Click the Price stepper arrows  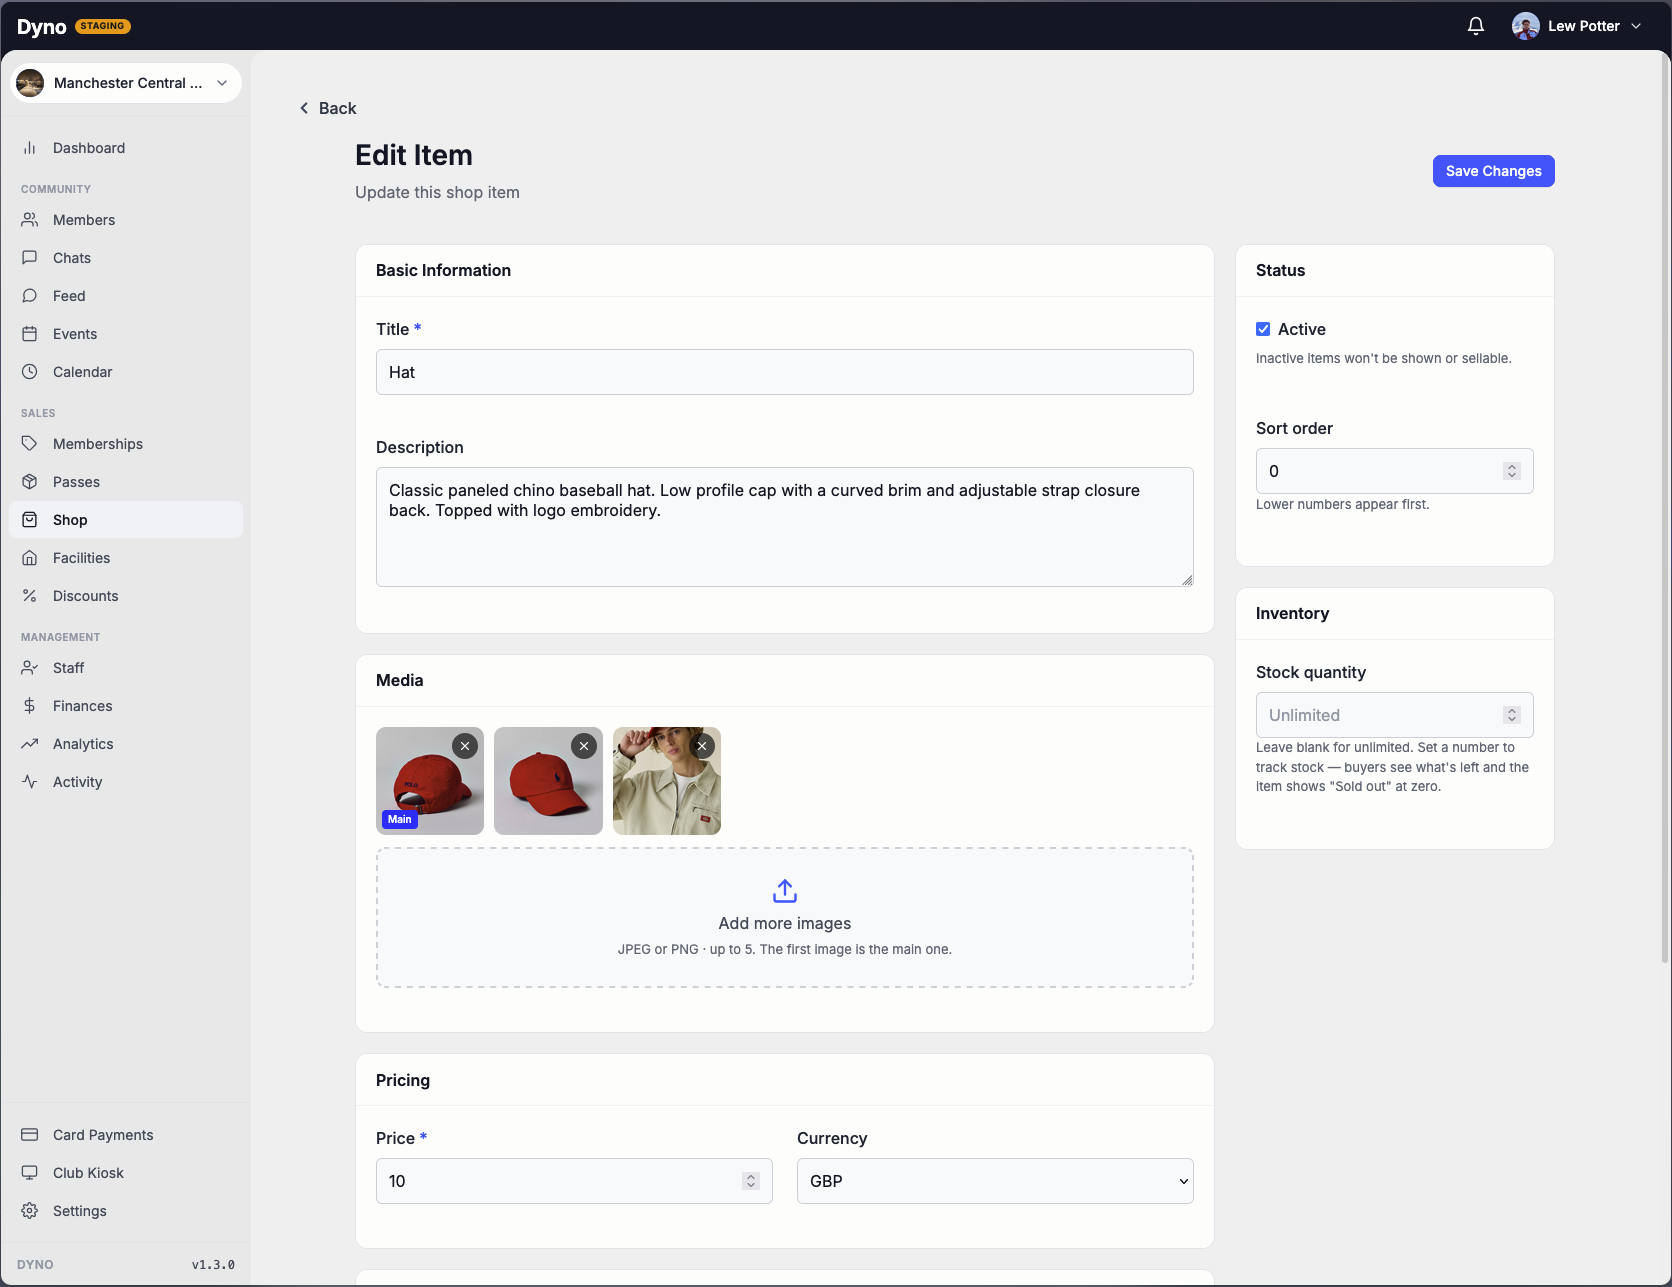click(751, 1181)
